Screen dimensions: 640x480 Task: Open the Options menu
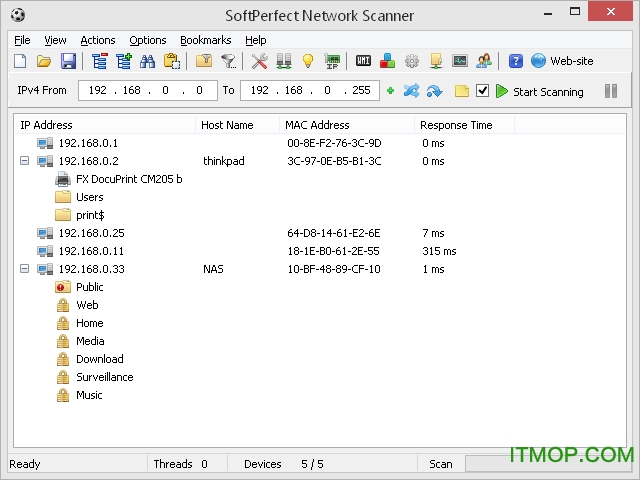148,40
